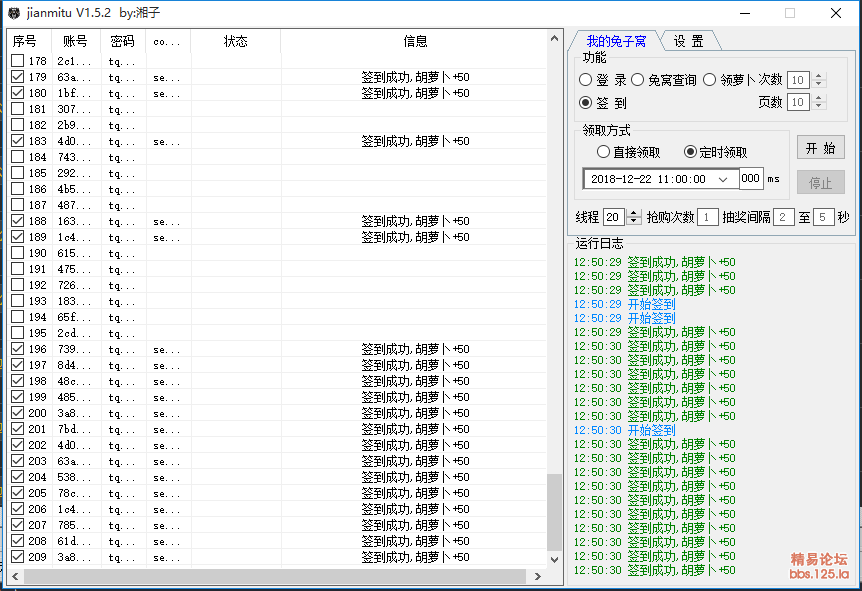The width and height of the screenshot is (862, 591).
Task: Check the checkbox for row 178
Action: pos(18,60)
